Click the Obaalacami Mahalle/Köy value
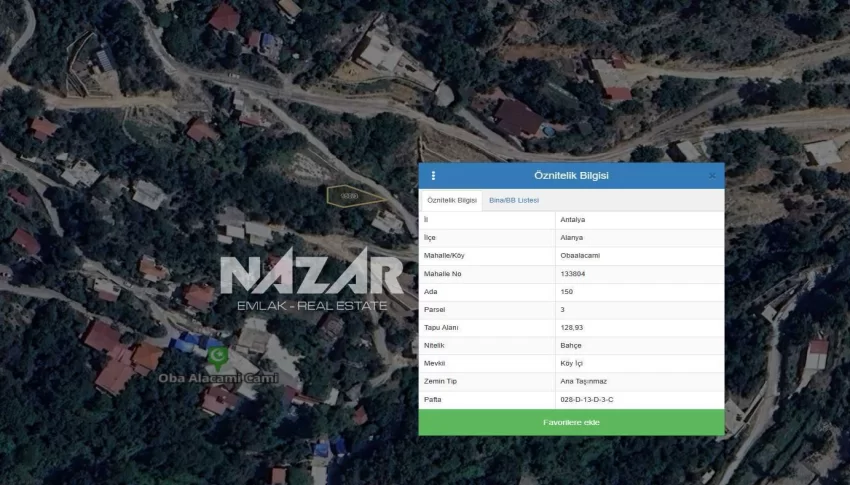 coord(582,255)
